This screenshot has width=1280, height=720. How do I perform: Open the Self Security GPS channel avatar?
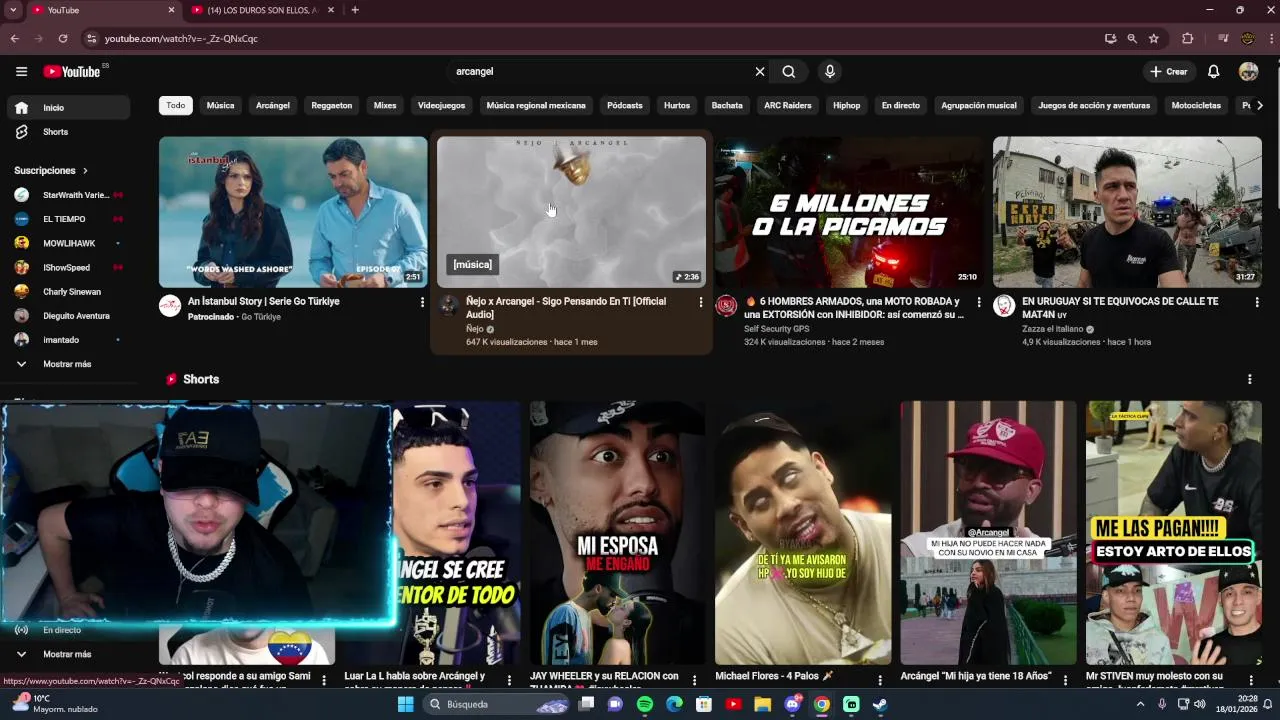[x=726, y=306]
